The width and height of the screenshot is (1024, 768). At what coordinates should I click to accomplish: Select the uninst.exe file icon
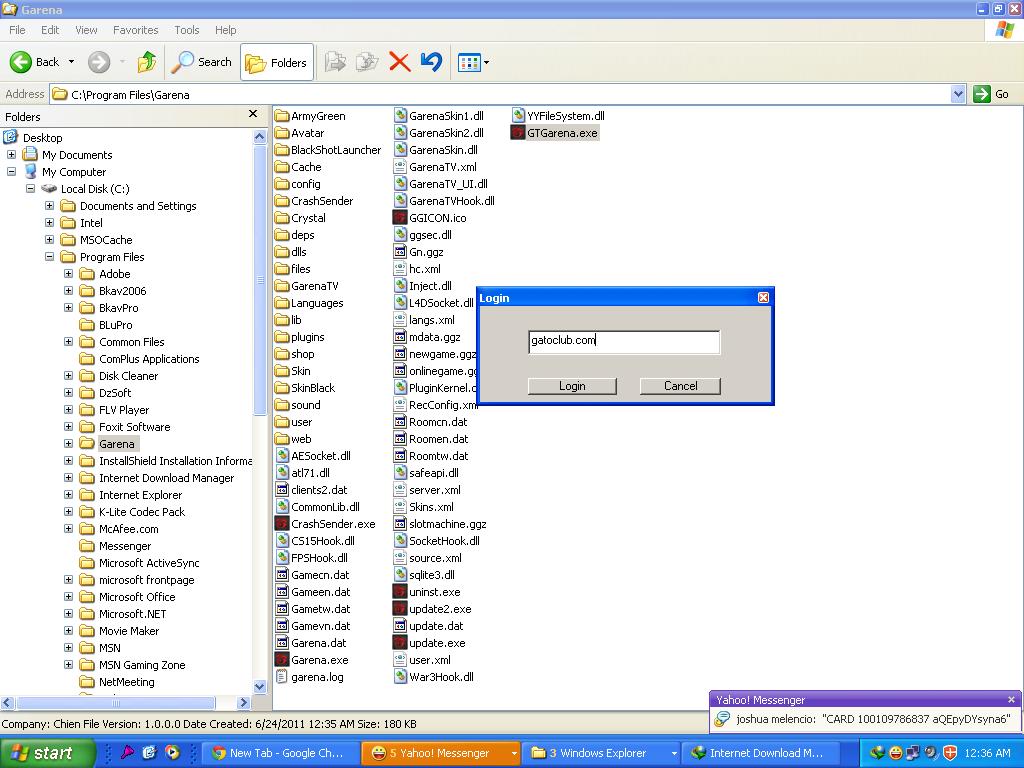click(x=400, y=592)
